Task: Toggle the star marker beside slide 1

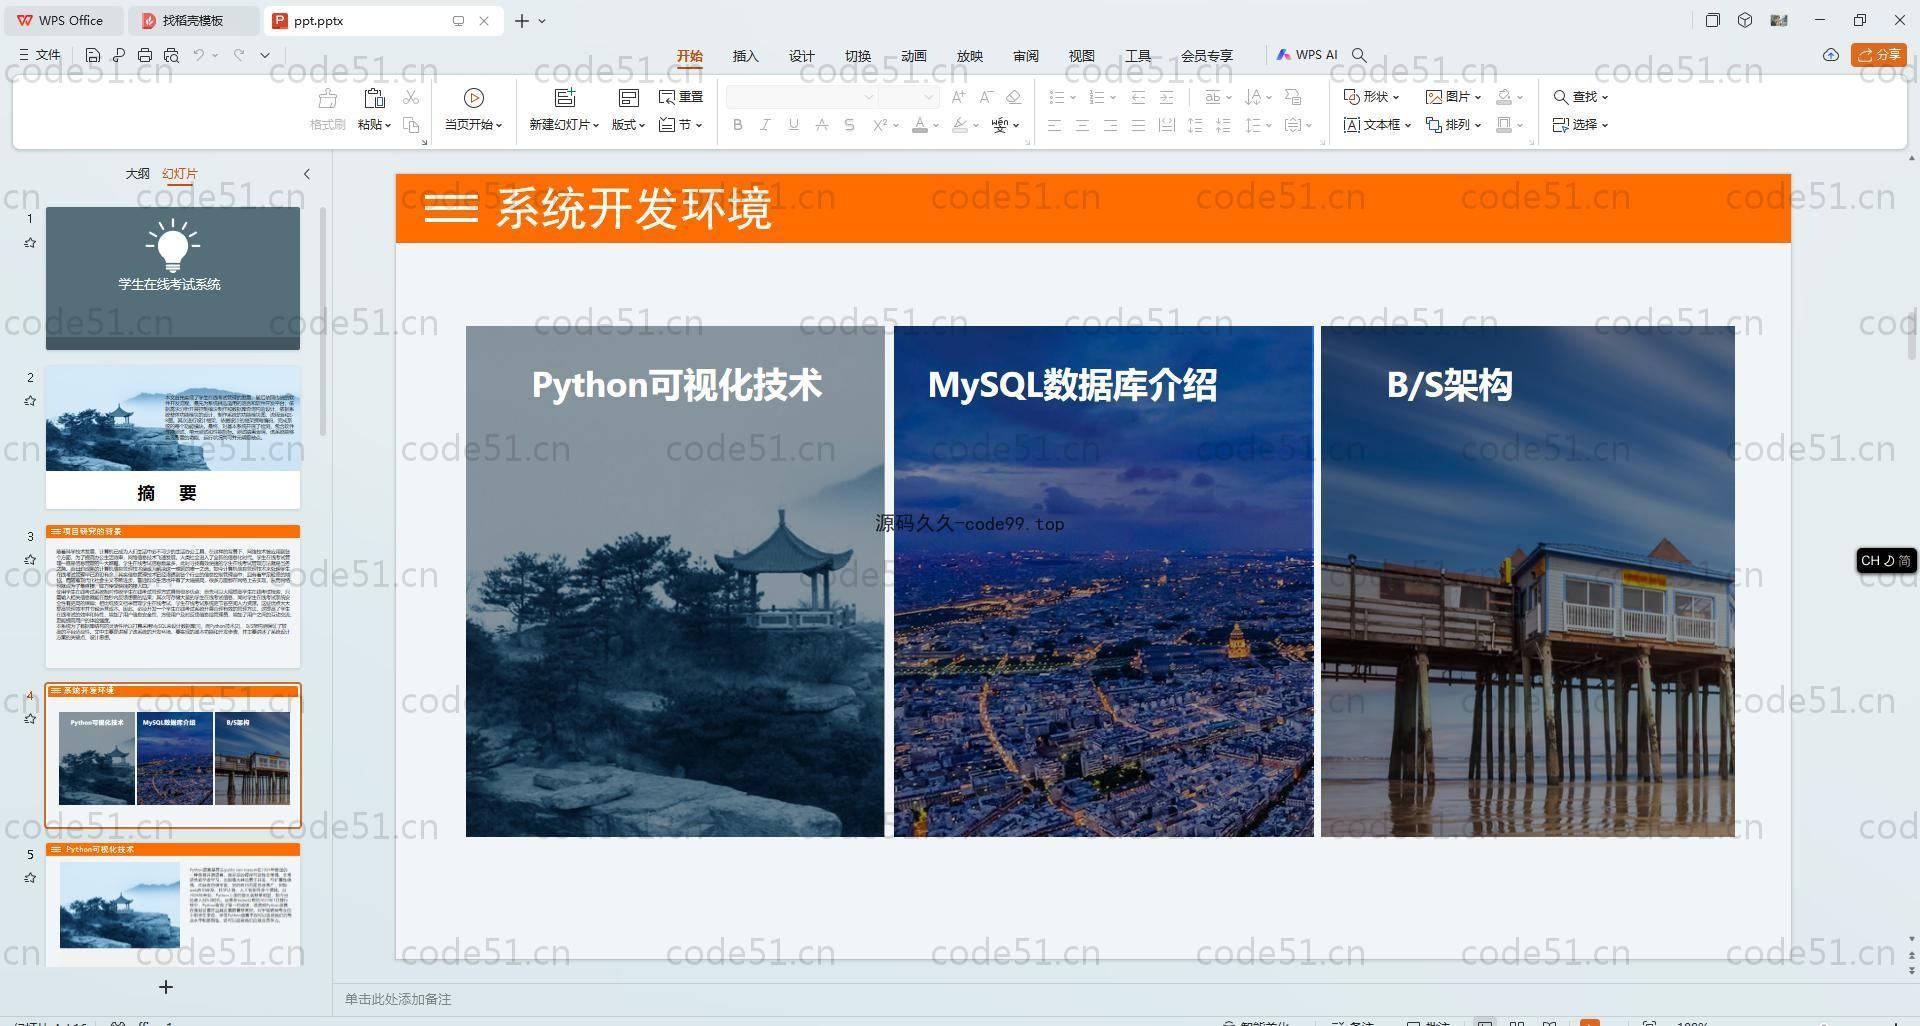Action: click(x=30, y=243)
